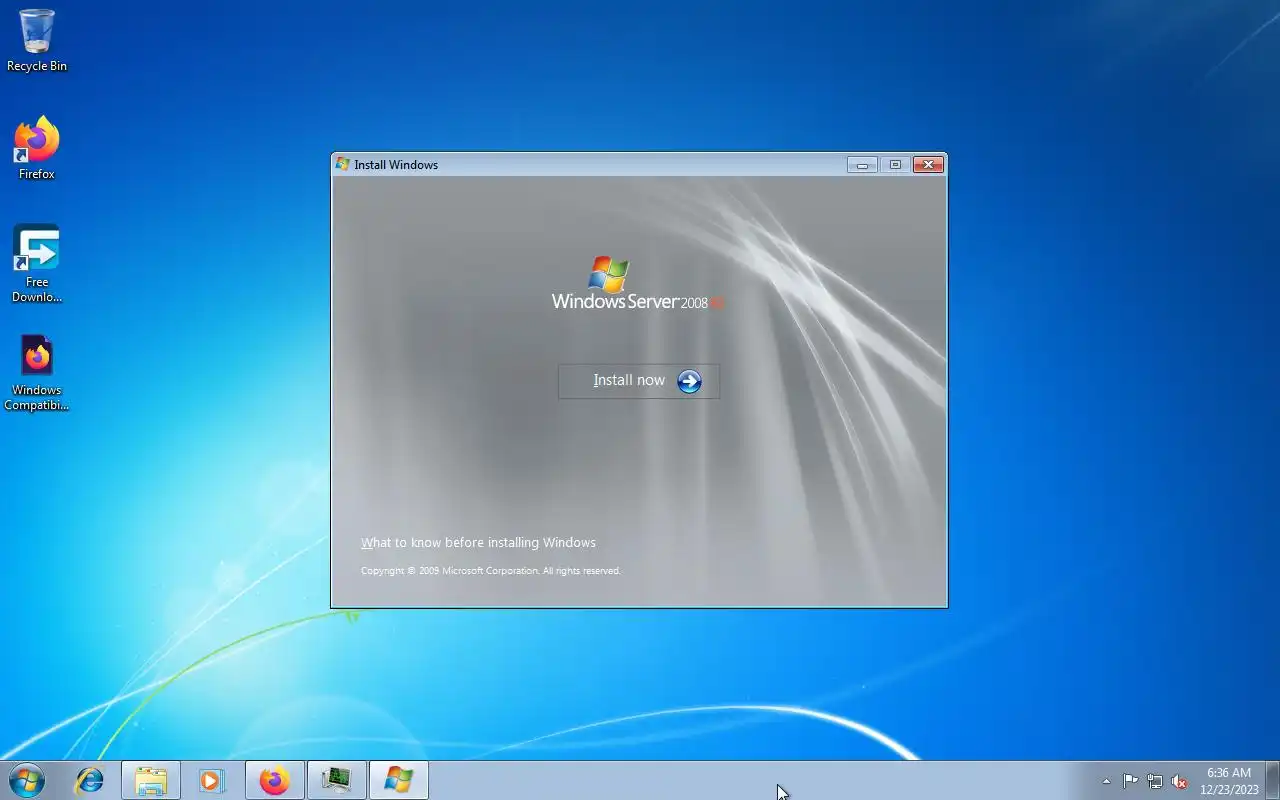Click the Install Windows title bar icon
Image resolution: width=1280 pixels, height=800 pixels.
(343, 164)
